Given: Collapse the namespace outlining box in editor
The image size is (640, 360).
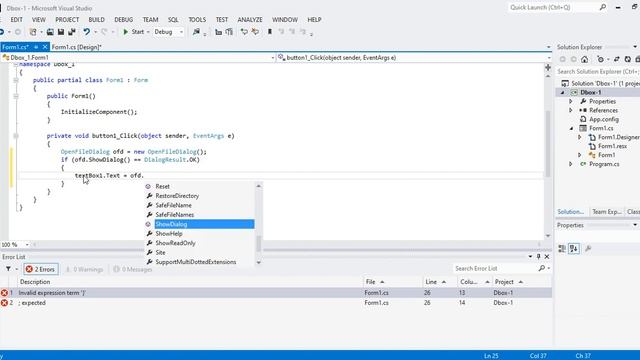Looking at the screenshot, I should [16, 64].
